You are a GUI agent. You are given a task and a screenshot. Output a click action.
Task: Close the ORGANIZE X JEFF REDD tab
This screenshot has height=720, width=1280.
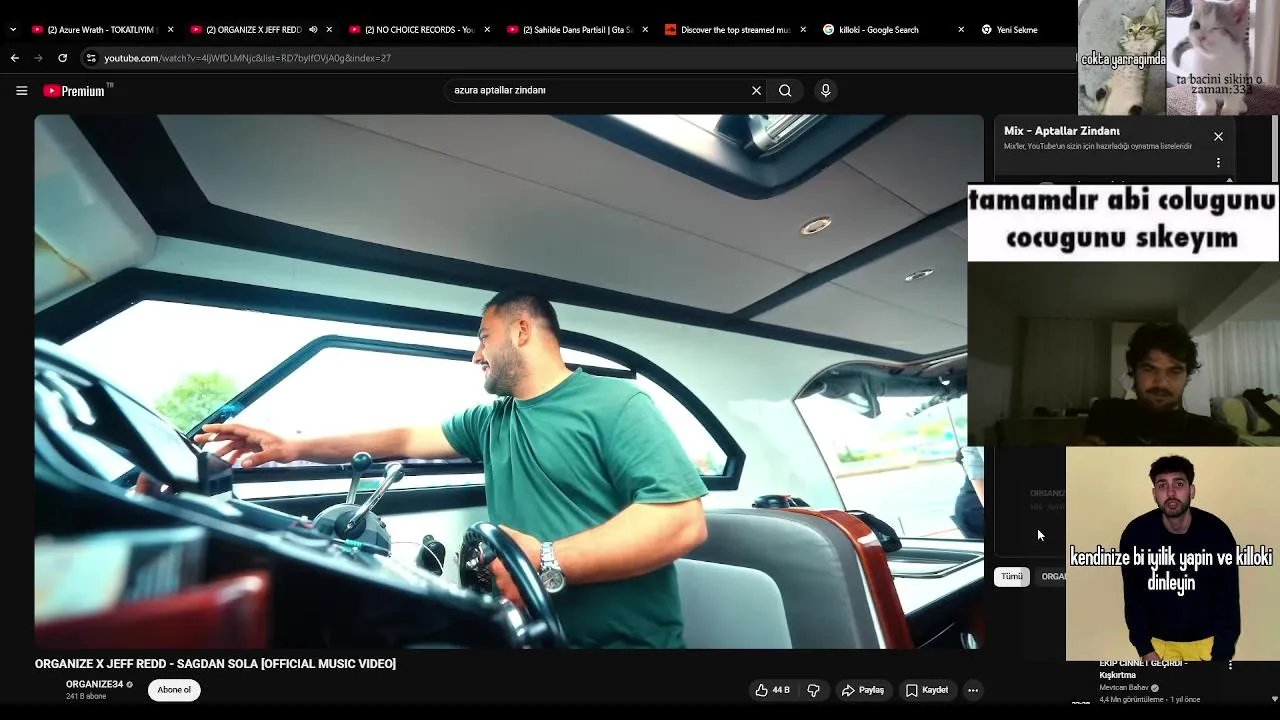coord(329,30)
